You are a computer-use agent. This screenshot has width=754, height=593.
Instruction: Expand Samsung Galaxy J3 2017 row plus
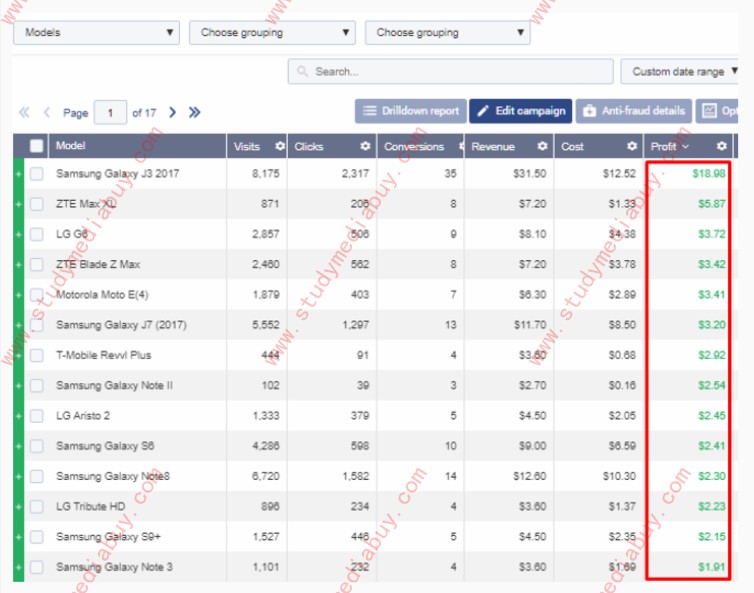(18, 174)
